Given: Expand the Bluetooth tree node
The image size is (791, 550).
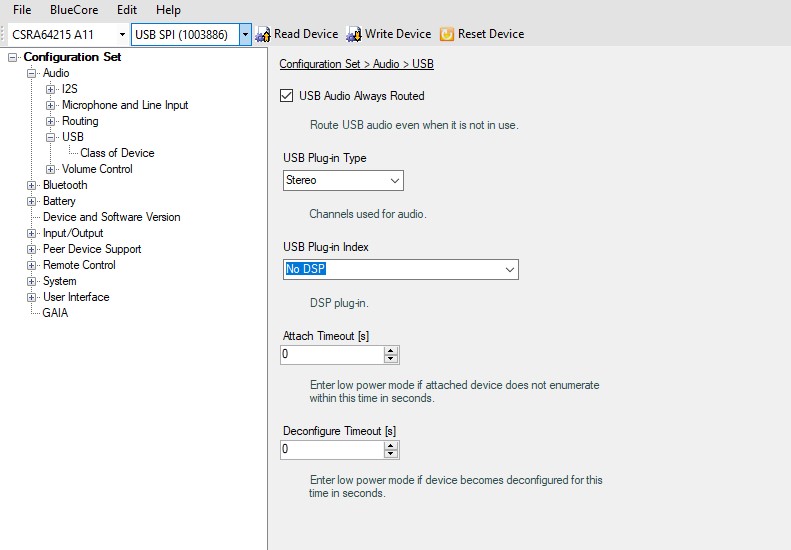Looking at the screenshot, I should pyautogui.click(x=32, y=185).
